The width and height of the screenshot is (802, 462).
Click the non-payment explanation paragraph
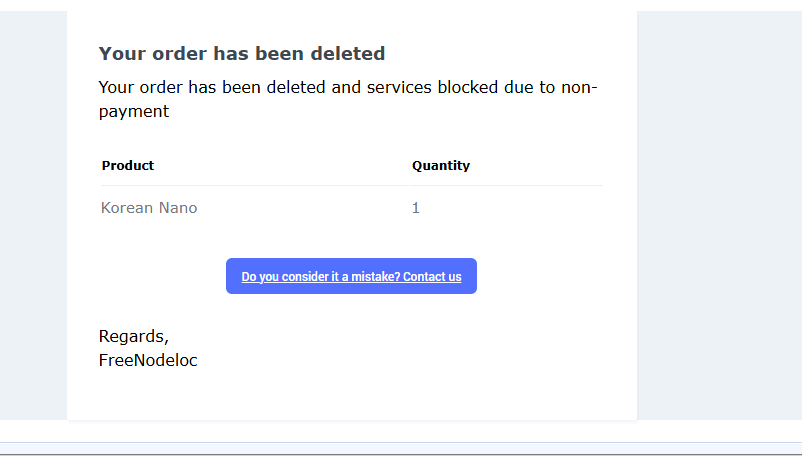[x=348, y=99]
